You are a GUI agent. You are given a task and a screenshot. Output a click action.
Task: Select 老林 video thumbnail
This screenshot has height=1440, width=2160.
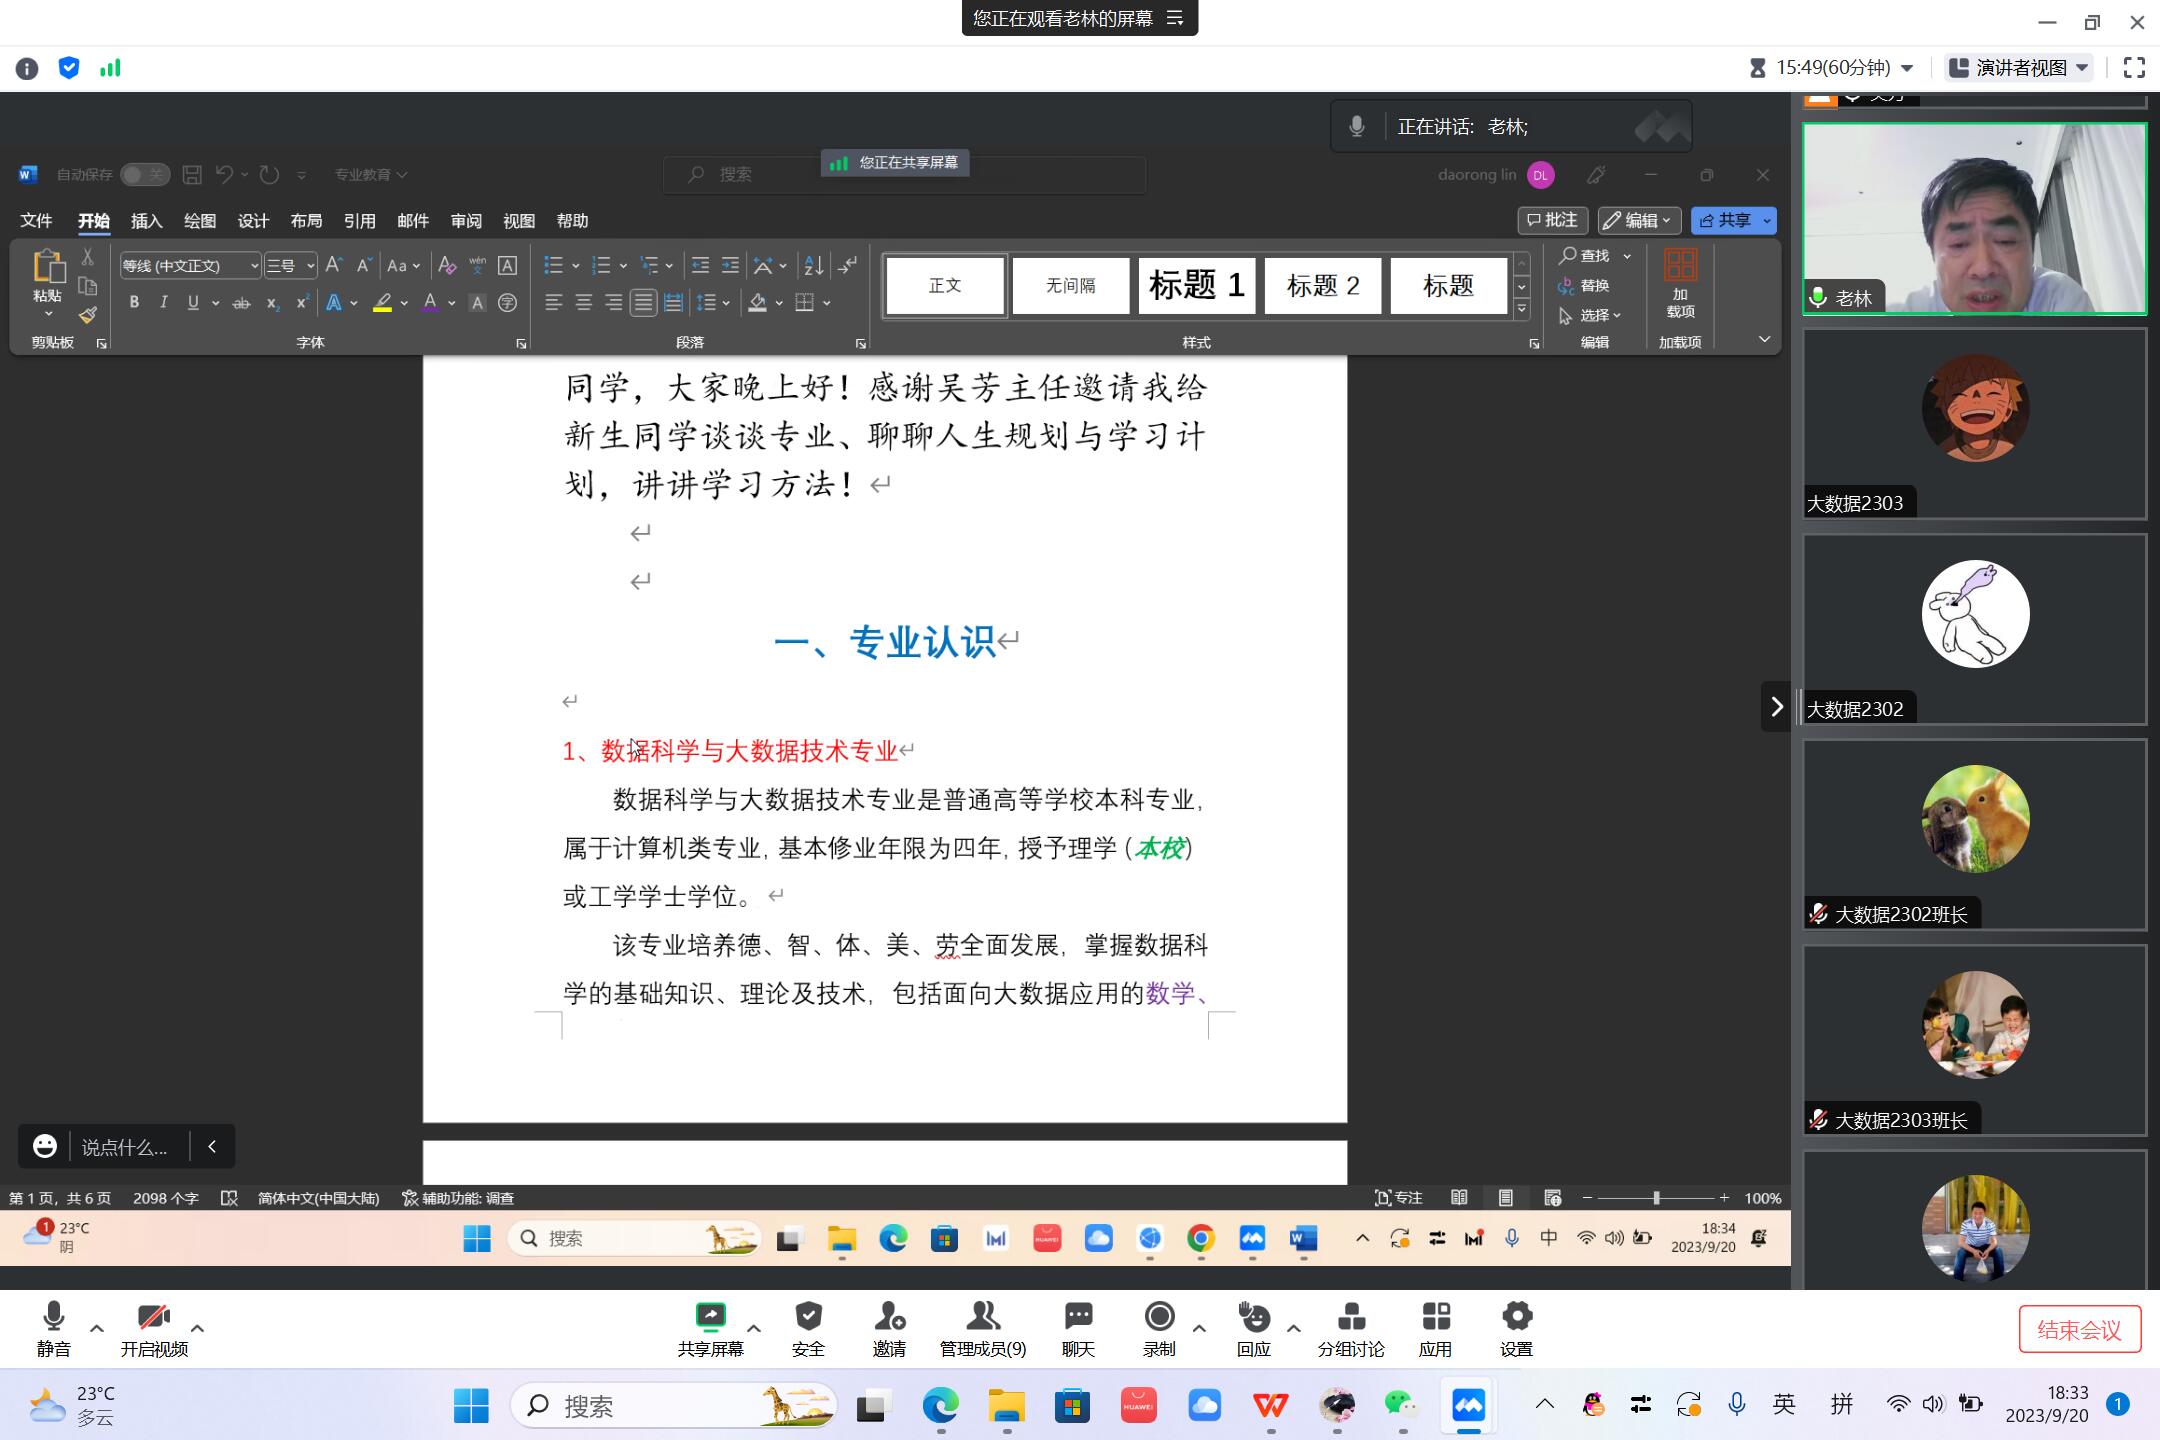point(1975,219)
